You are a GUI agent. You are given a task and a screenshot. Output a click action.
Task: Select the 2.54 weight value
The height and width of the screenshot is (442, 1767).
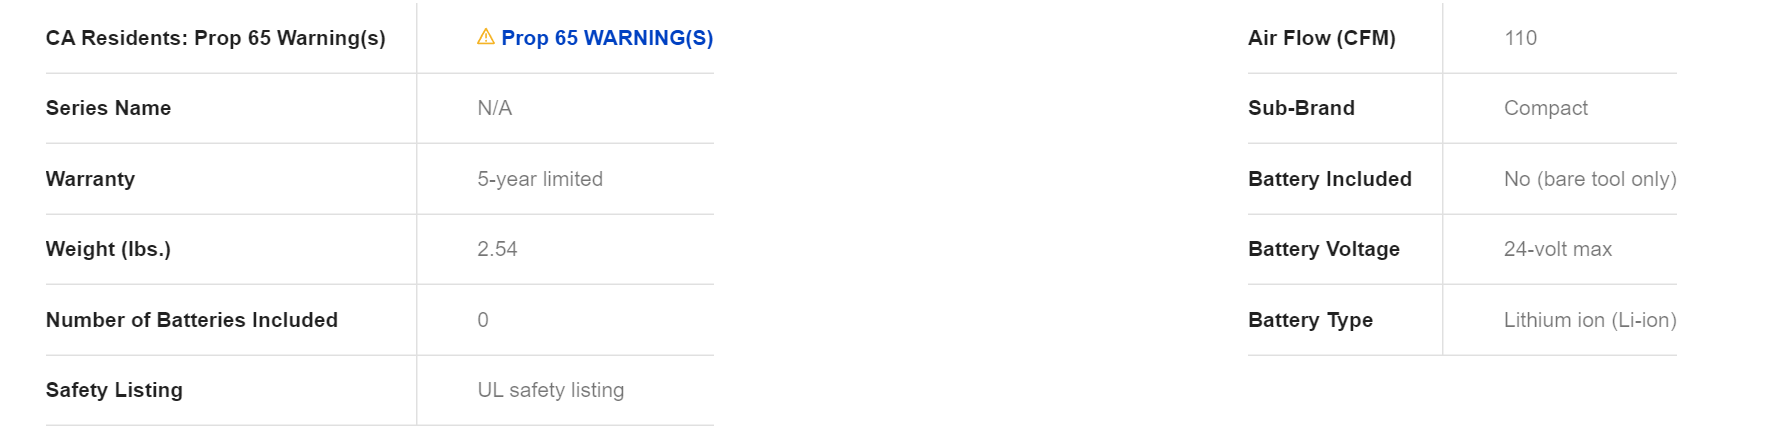[x=497, y=249]
